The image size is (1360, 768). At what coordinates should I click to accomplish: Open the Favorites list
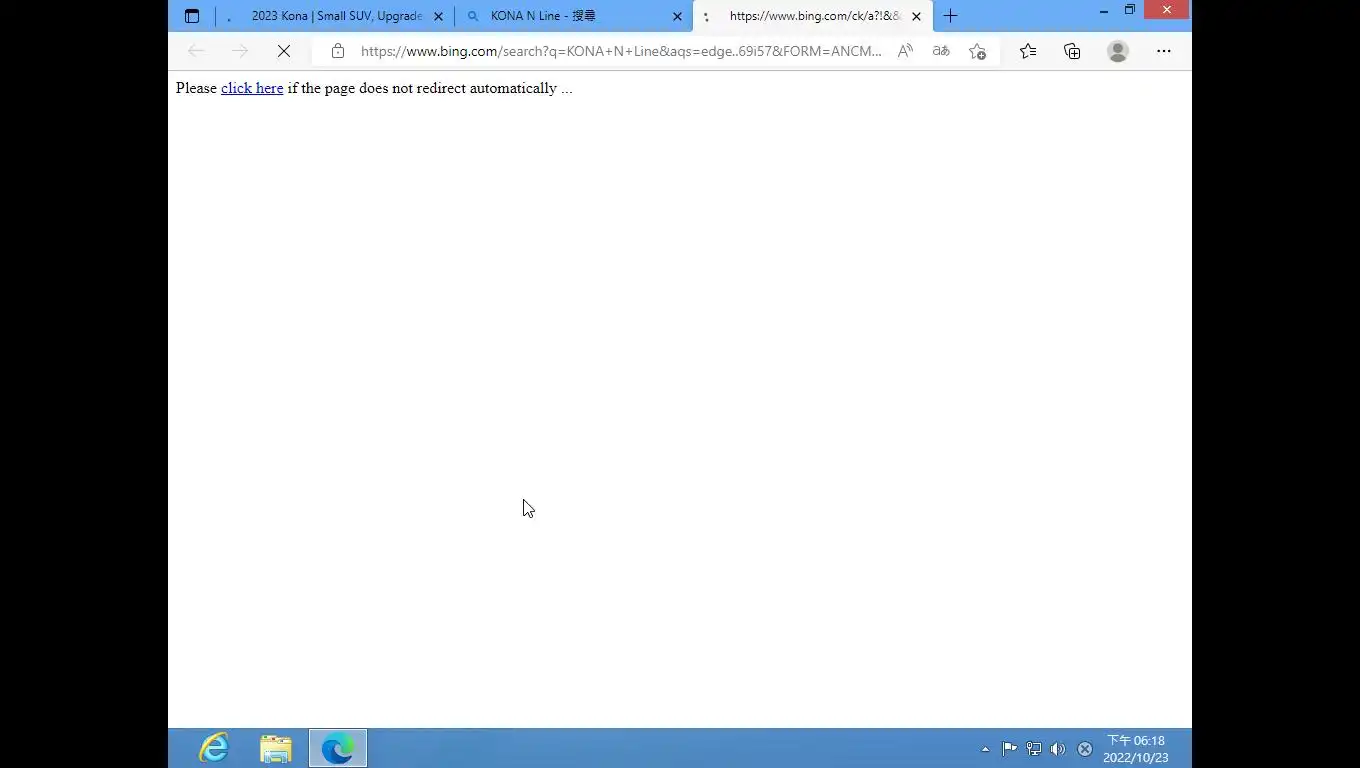coord(1028,51)
